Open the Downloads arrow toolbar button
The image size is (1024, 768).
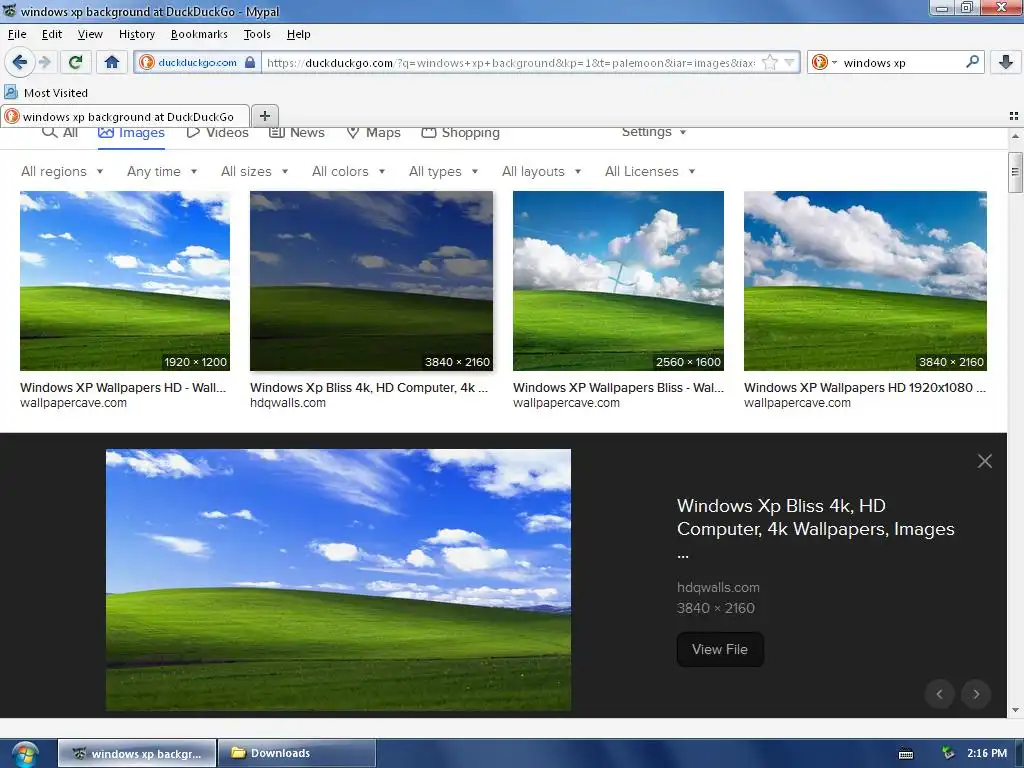[x=1006, y=63]
